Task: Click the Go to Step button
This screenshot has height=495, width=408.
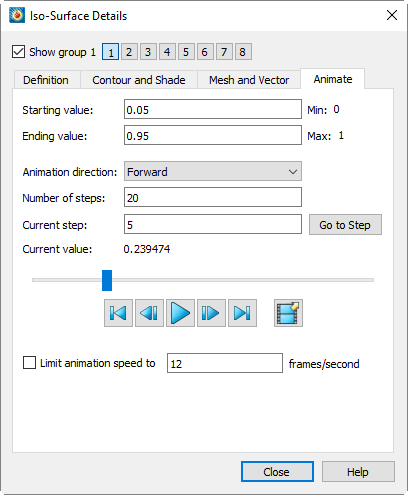Action: (345, 225)
